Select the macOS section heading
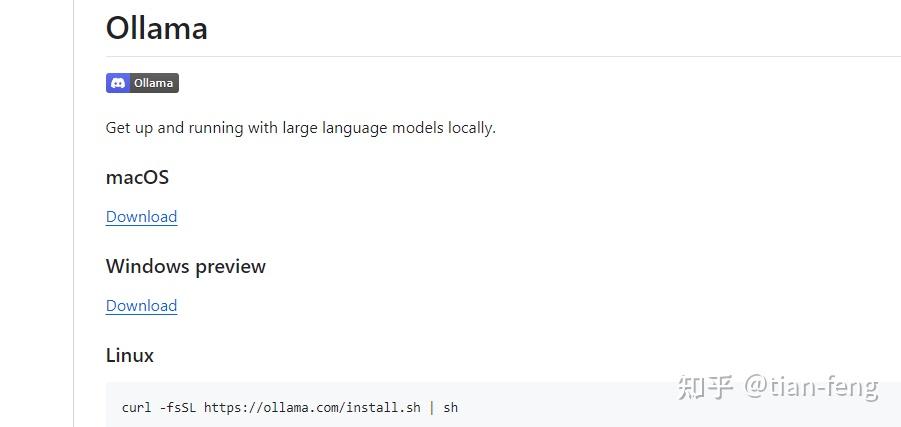The width and height of the screenshot is (901, 427). point(137,178)
